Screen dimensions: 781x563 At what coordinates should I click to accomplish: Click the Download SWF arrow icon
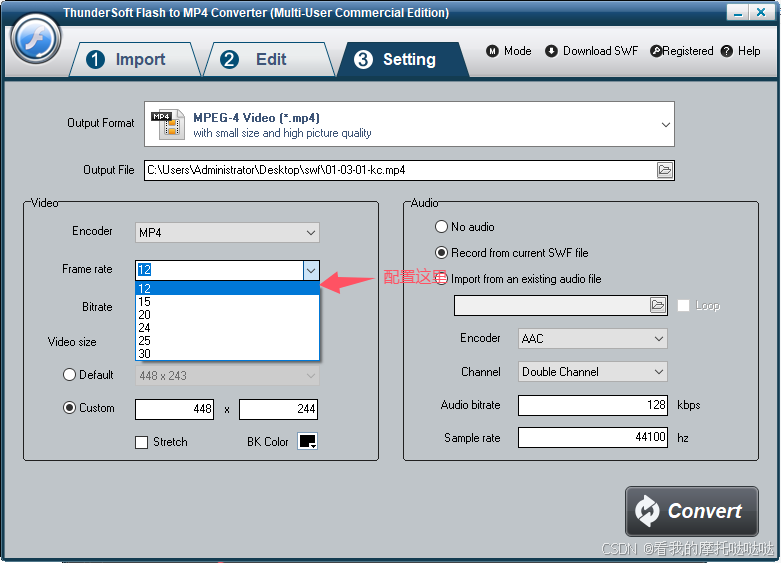pyautogui.click(x=551, y=51)
